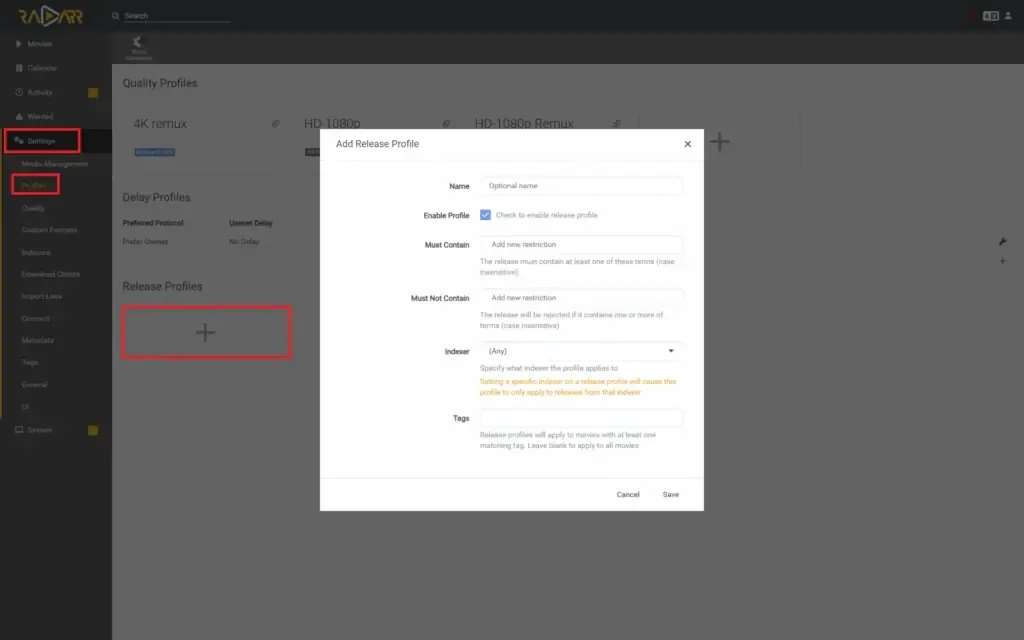The width and height of the screenshot is (1024, 640).
Task: Clone the 4K remux quality profile
Action: pos(276,124)
